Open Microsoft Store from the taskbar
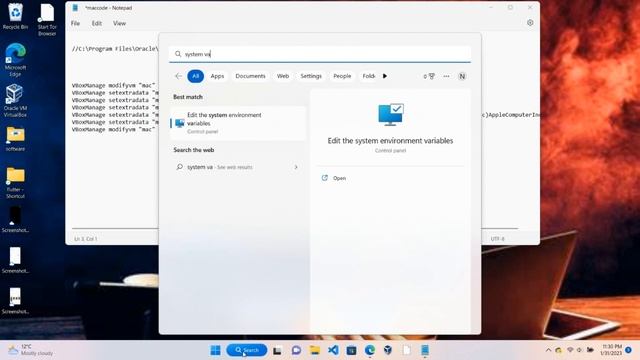Image resolution: width=640 pixels, height=360 pixels. pos(351,350)
